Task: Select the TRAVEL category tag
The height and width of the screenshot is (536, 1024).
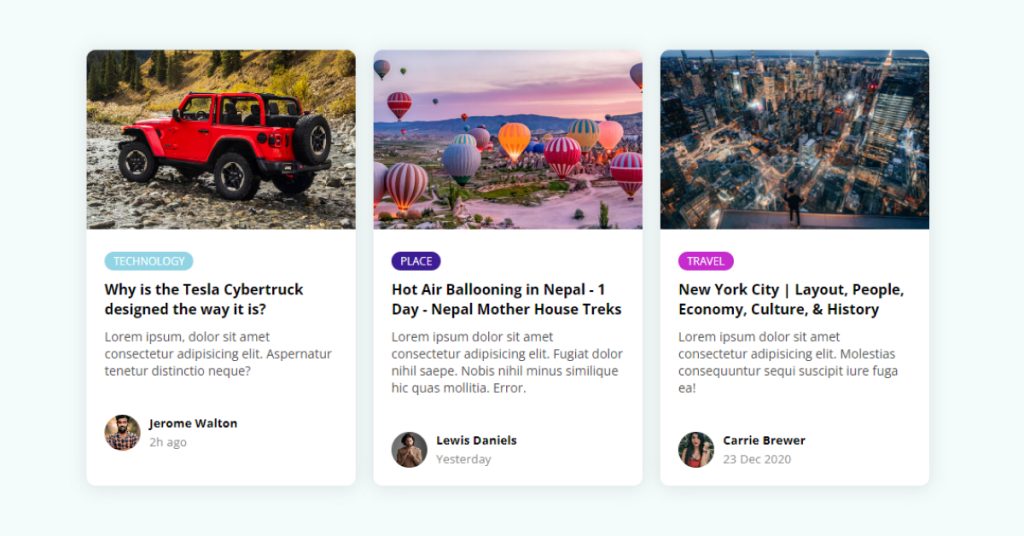Action: [705, 261]
